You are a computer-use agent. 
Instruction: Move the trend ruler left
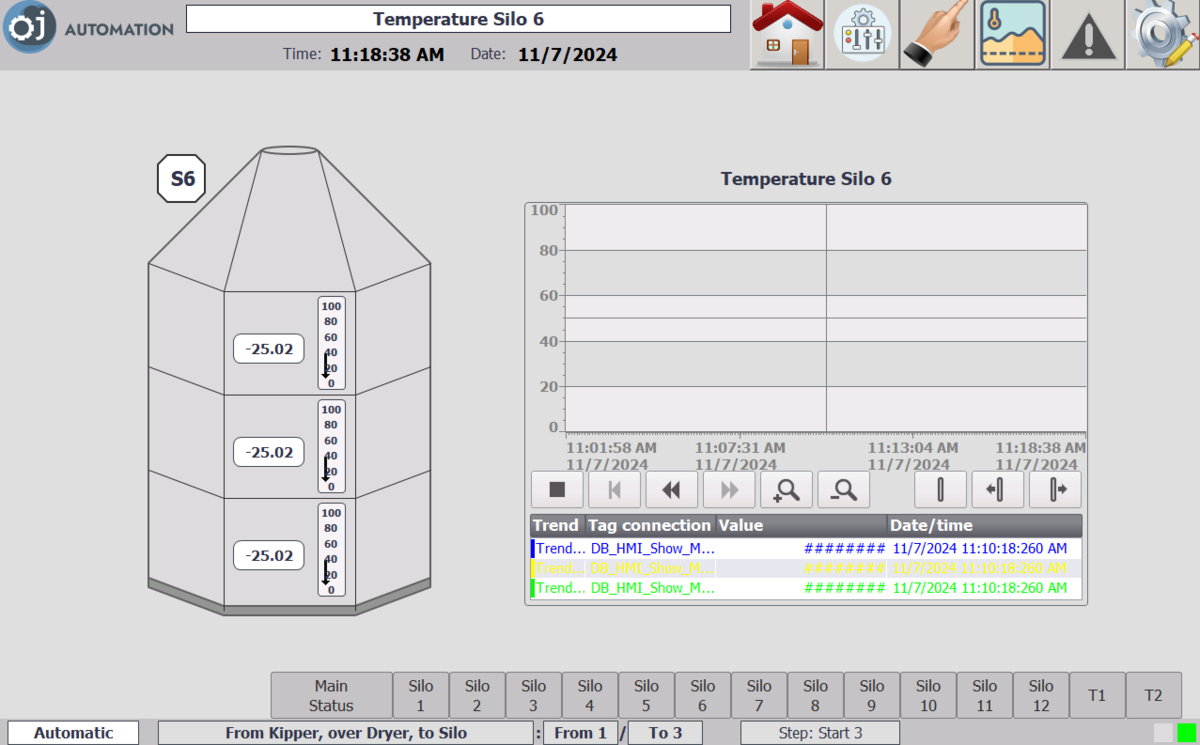[997, 490]
